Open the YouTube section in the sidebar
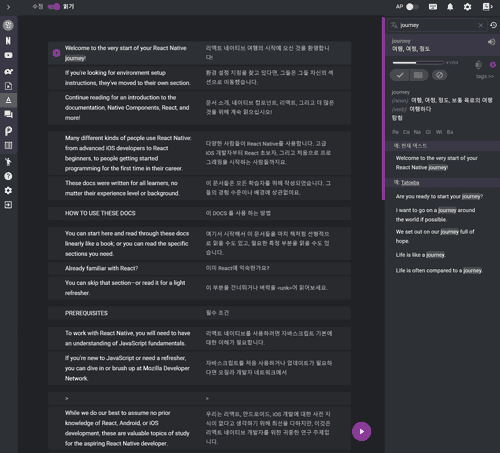 (8, 55)
